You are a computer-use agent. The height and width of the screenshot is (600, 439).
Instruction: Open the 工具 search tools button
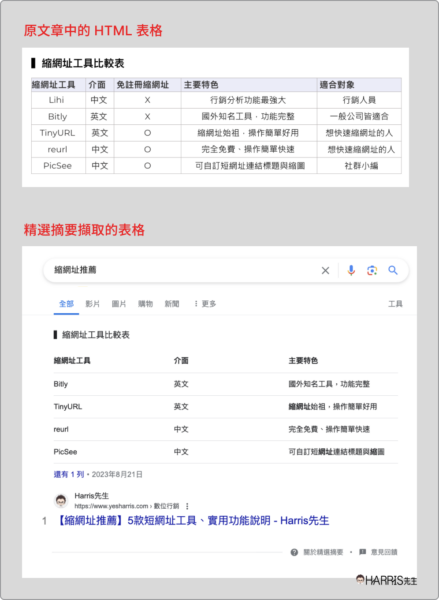point(395,304)
